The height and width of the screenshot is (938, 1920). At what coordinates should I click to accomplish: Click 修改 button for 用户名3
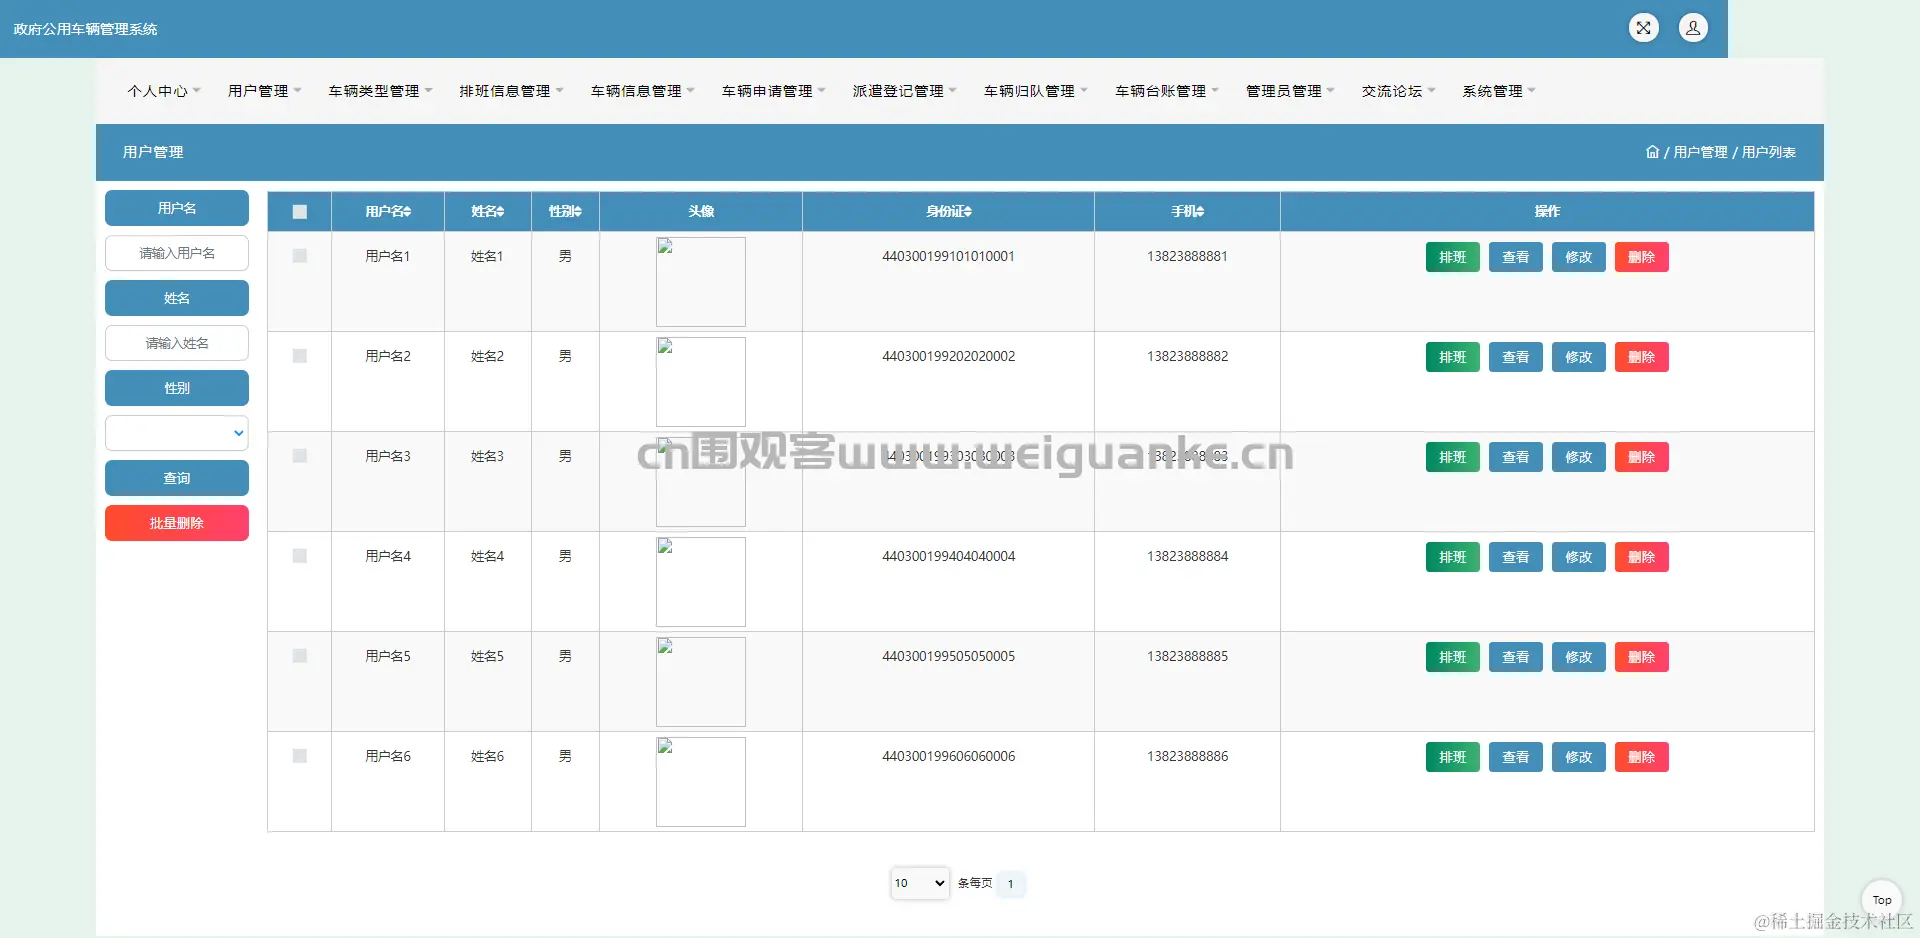click(x=1578, y=457)
